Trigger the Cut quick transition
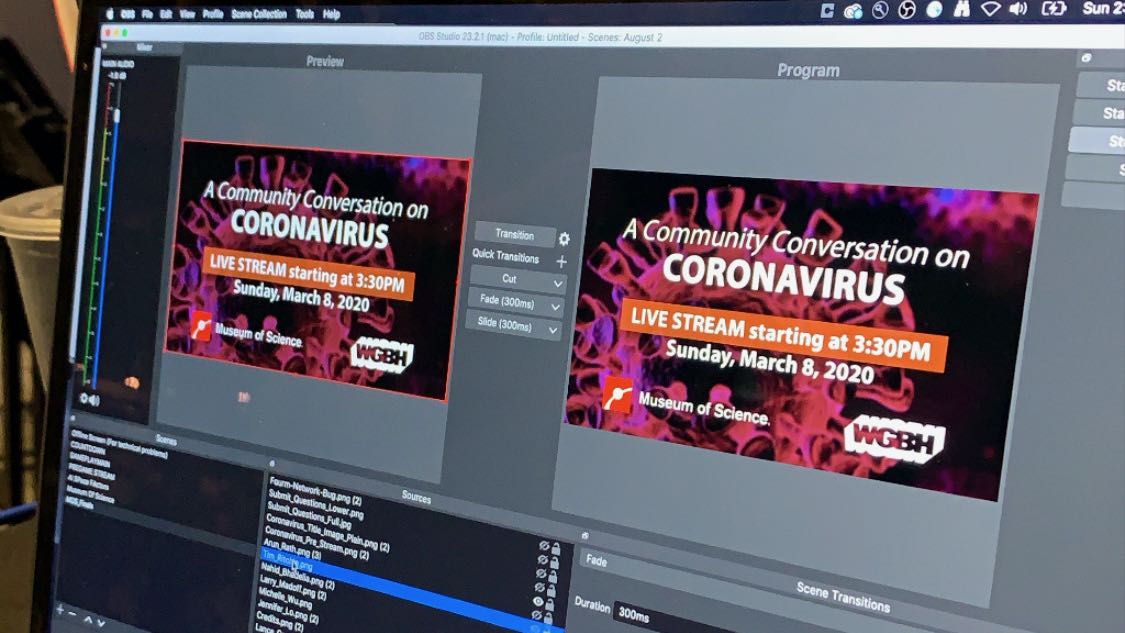The height and width of the screenshot is (633, 1125). (x=509, y=278)
